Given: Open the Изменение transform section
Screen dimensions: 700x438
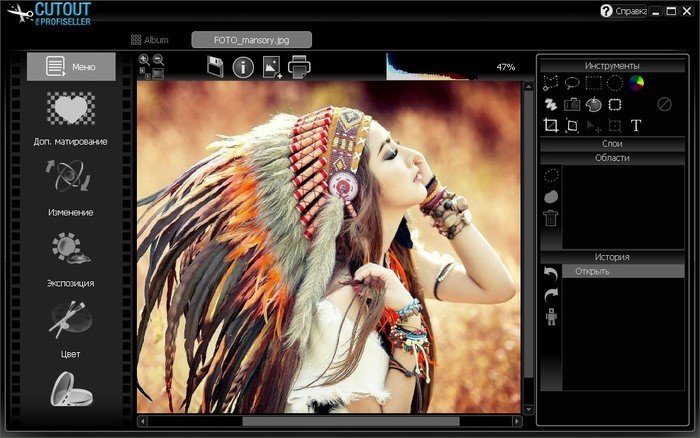Looking at the screenshot, I should click(68, 176).
